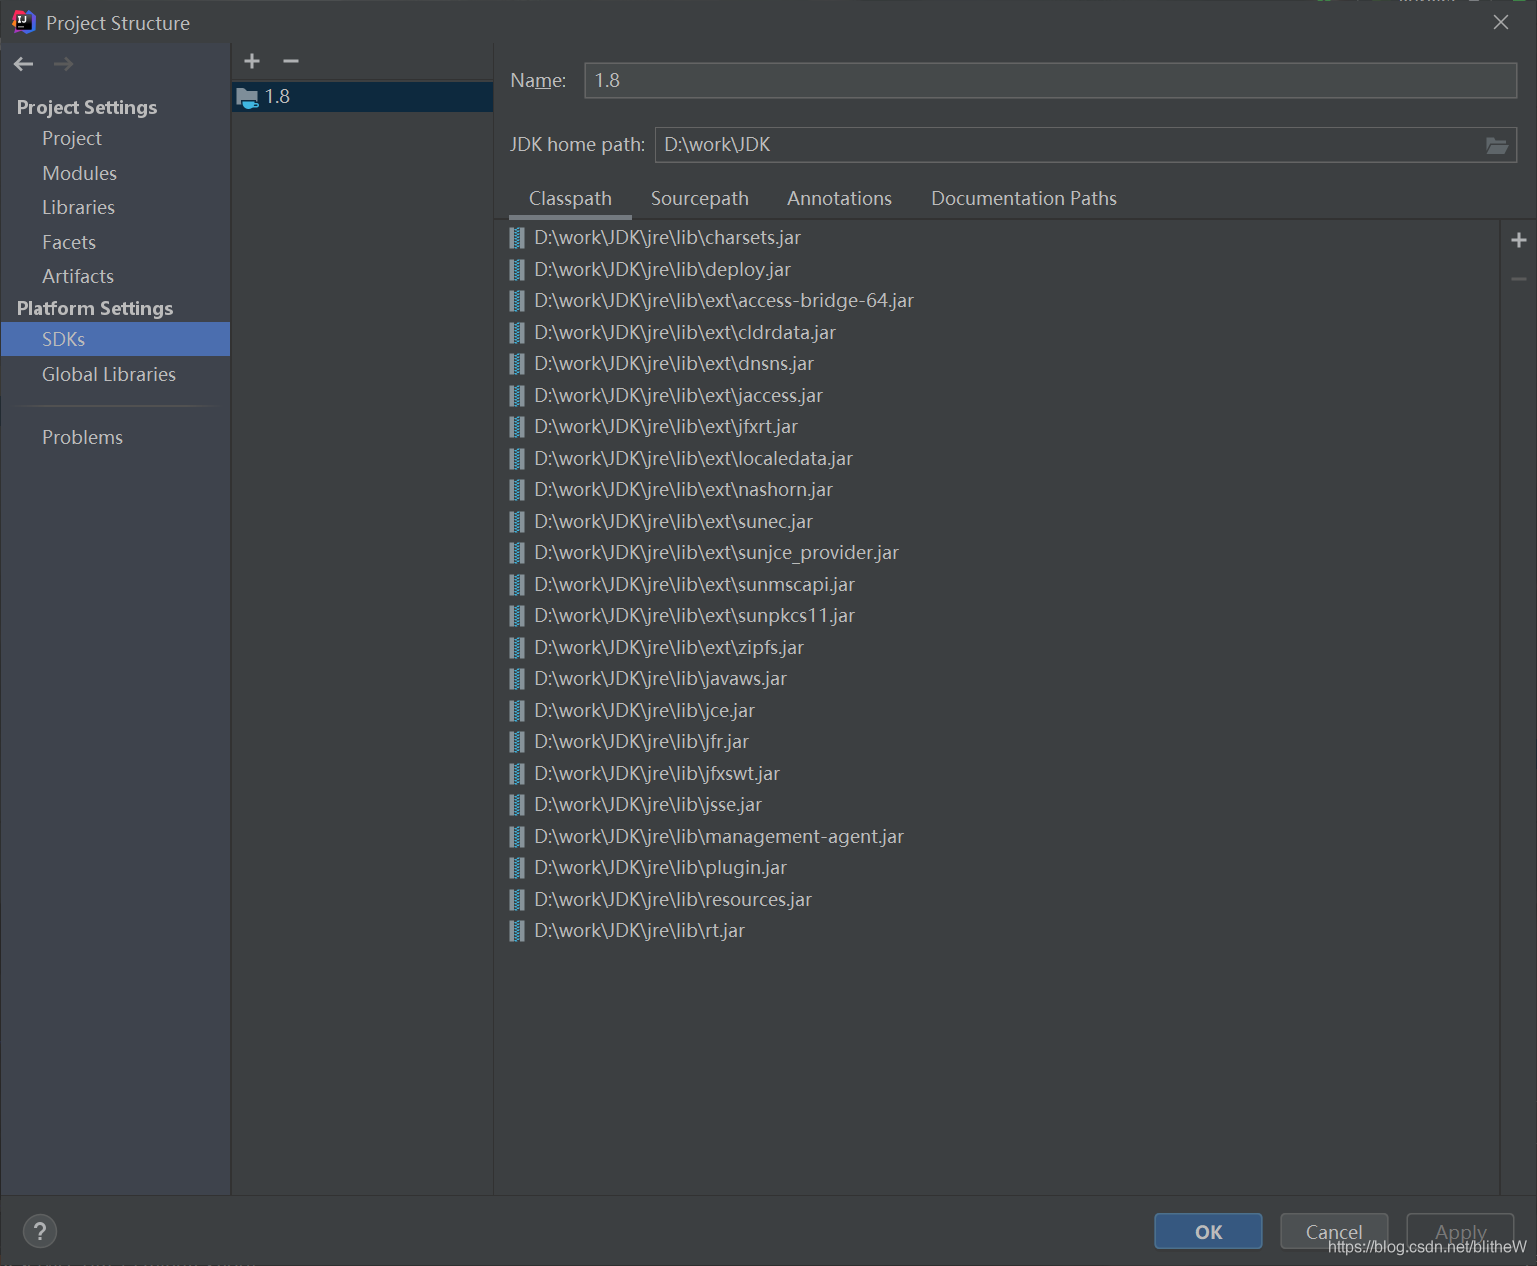Browse for JDK home path folder

pyautogui.click(x=1497, y=146)
